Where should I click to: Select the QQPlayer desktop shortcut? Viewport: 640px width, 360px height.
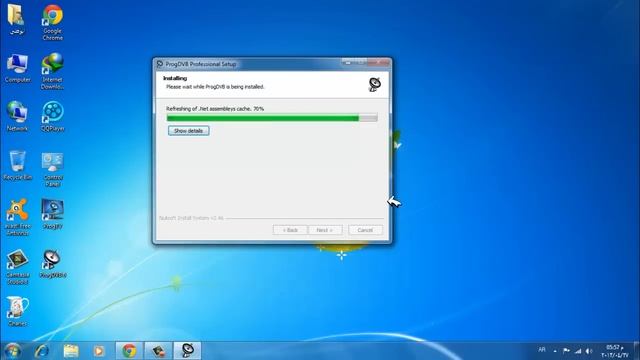53,116
